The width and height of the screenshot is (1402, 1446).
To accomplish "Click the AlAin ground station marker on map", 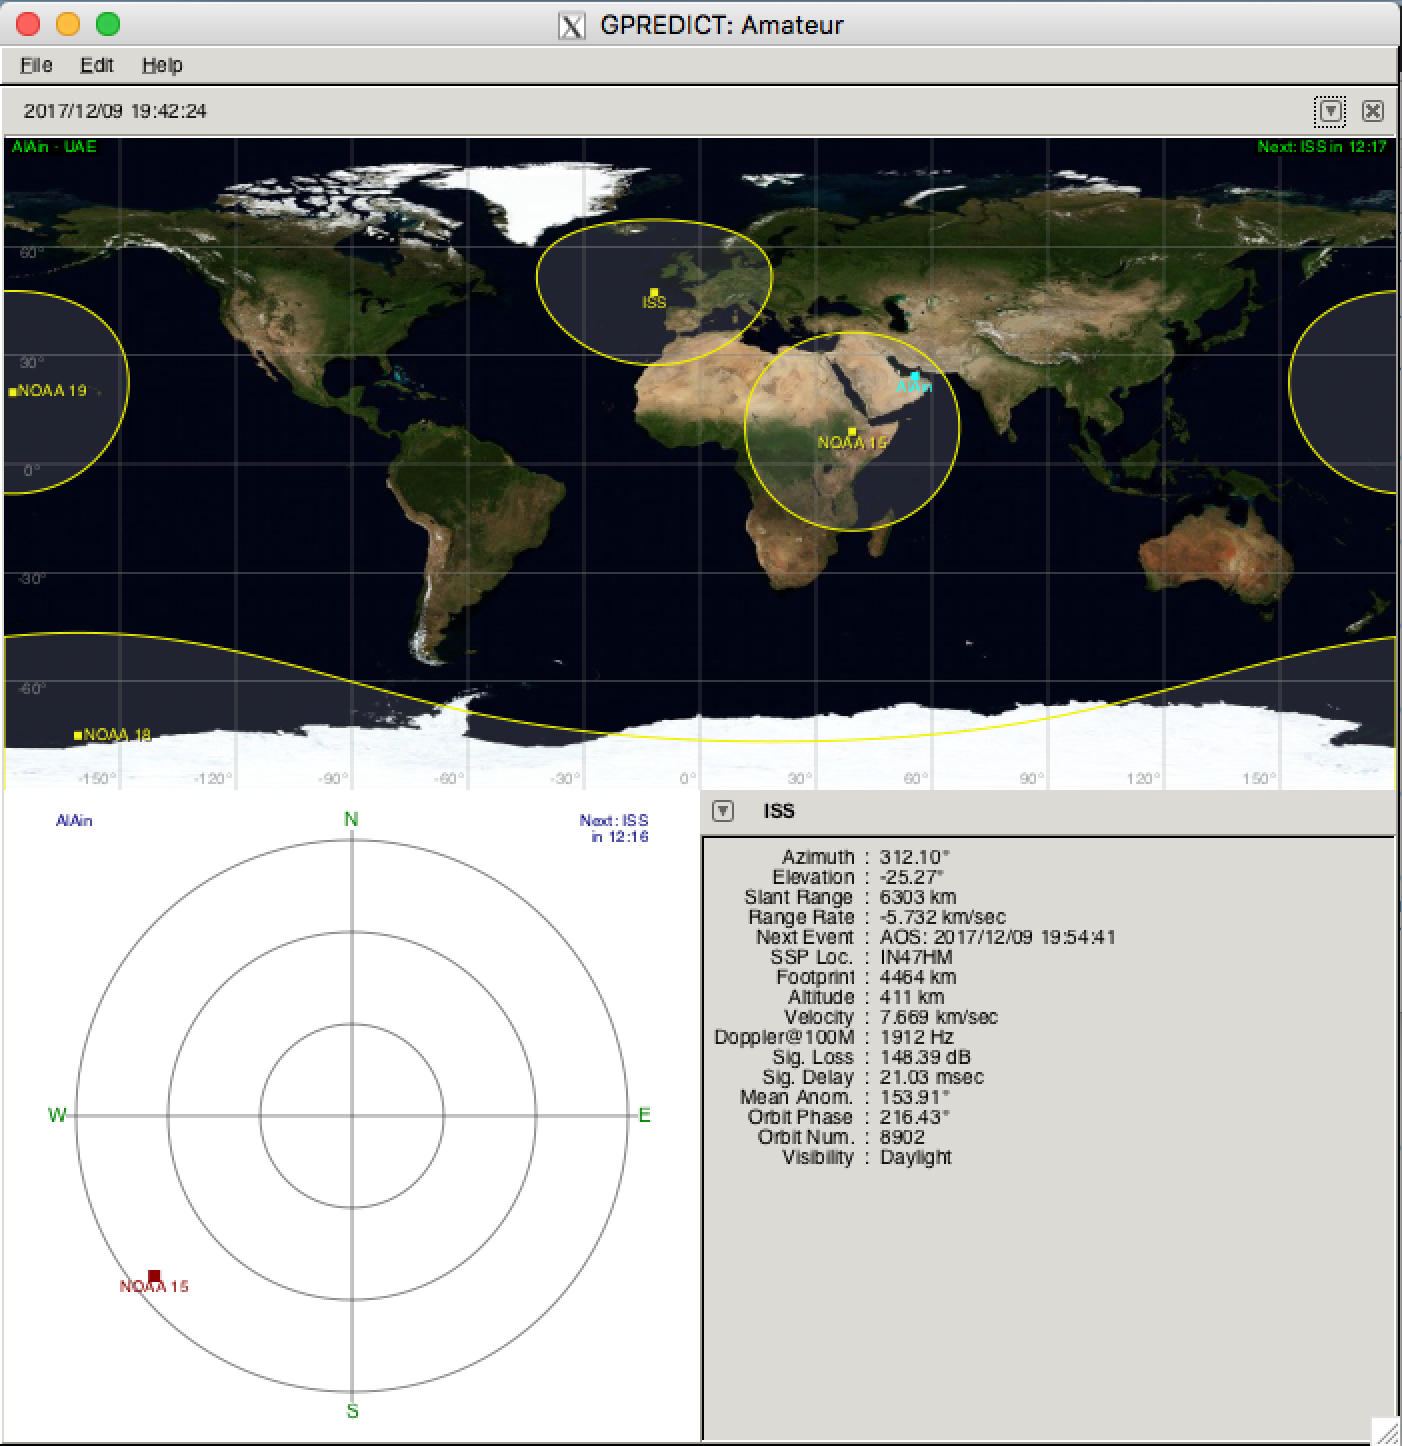I will [915, 376].
